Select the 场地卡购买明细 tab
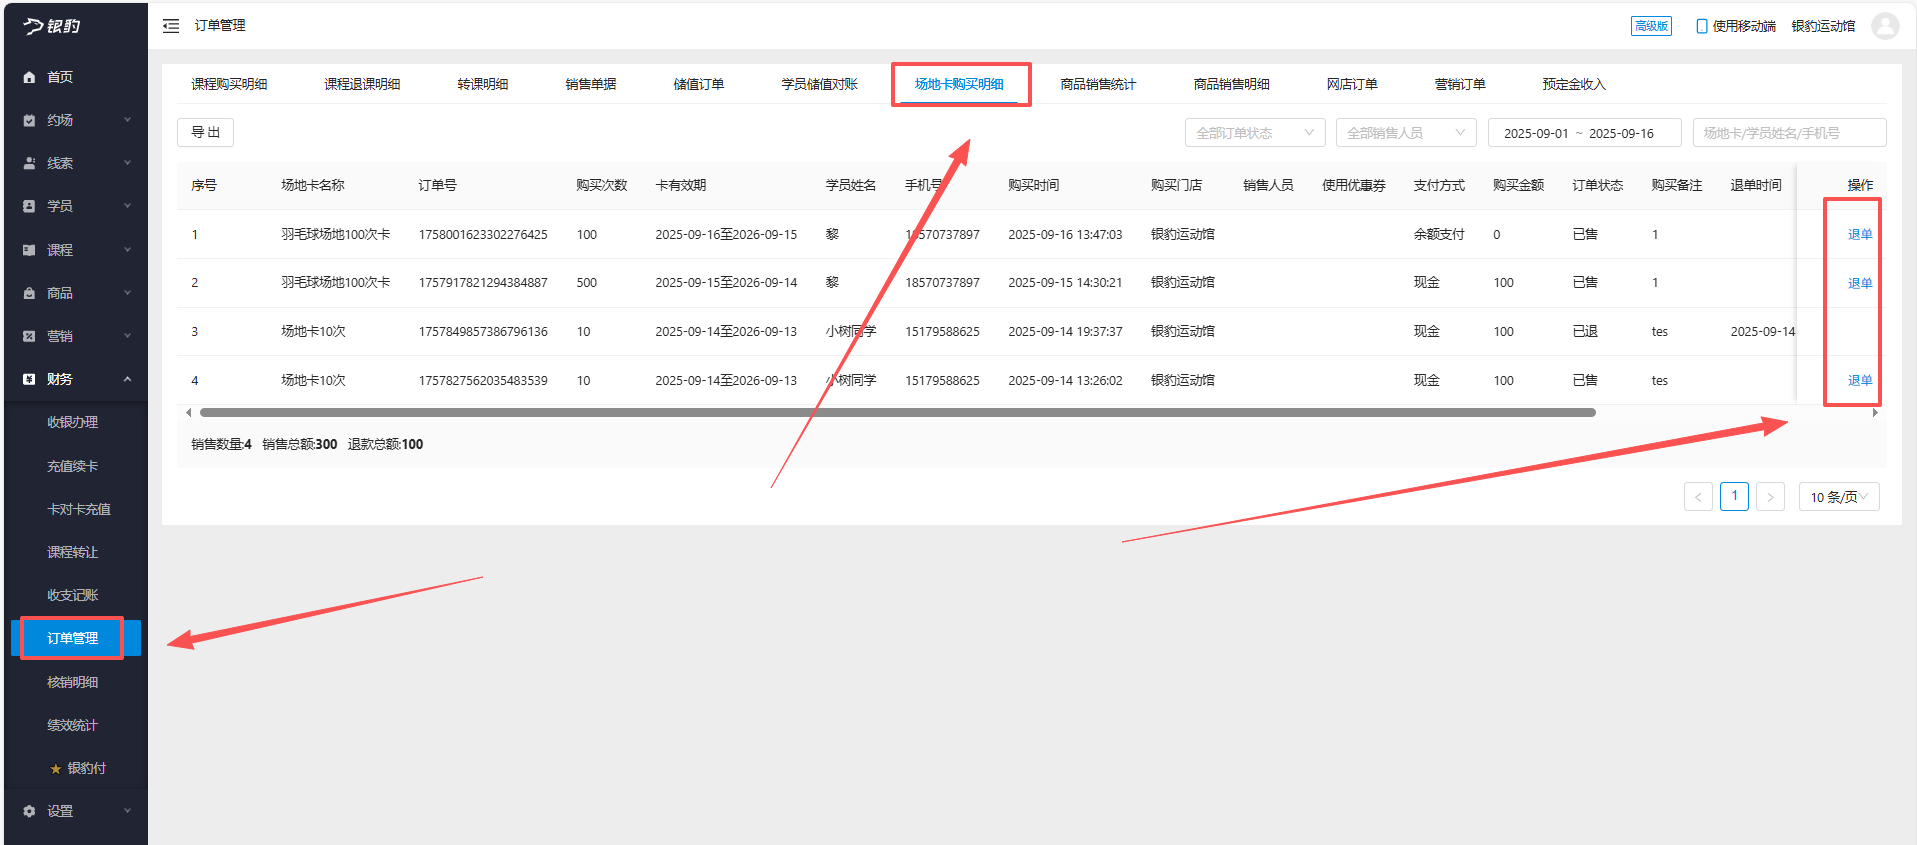Viewport: 1917px width, 845px height. click(x=959, y=84)
